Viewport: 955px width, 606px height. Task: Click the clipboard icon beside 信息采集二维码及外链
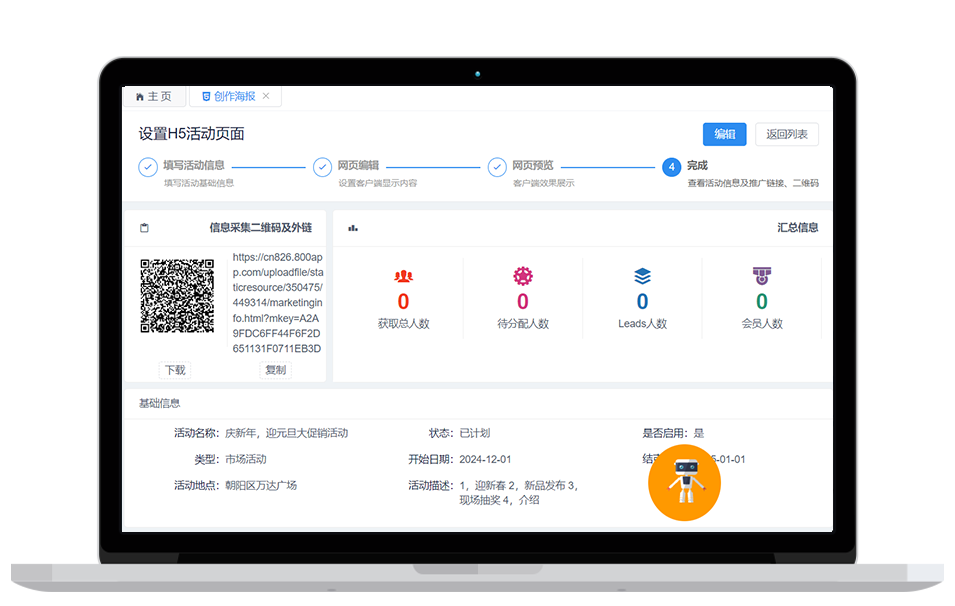pyautogui.click(x=144, y=228)
